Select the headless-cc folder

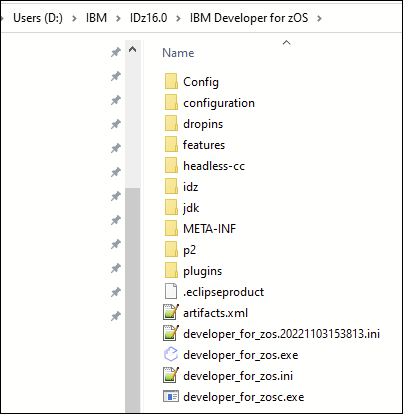click(214, 166)
